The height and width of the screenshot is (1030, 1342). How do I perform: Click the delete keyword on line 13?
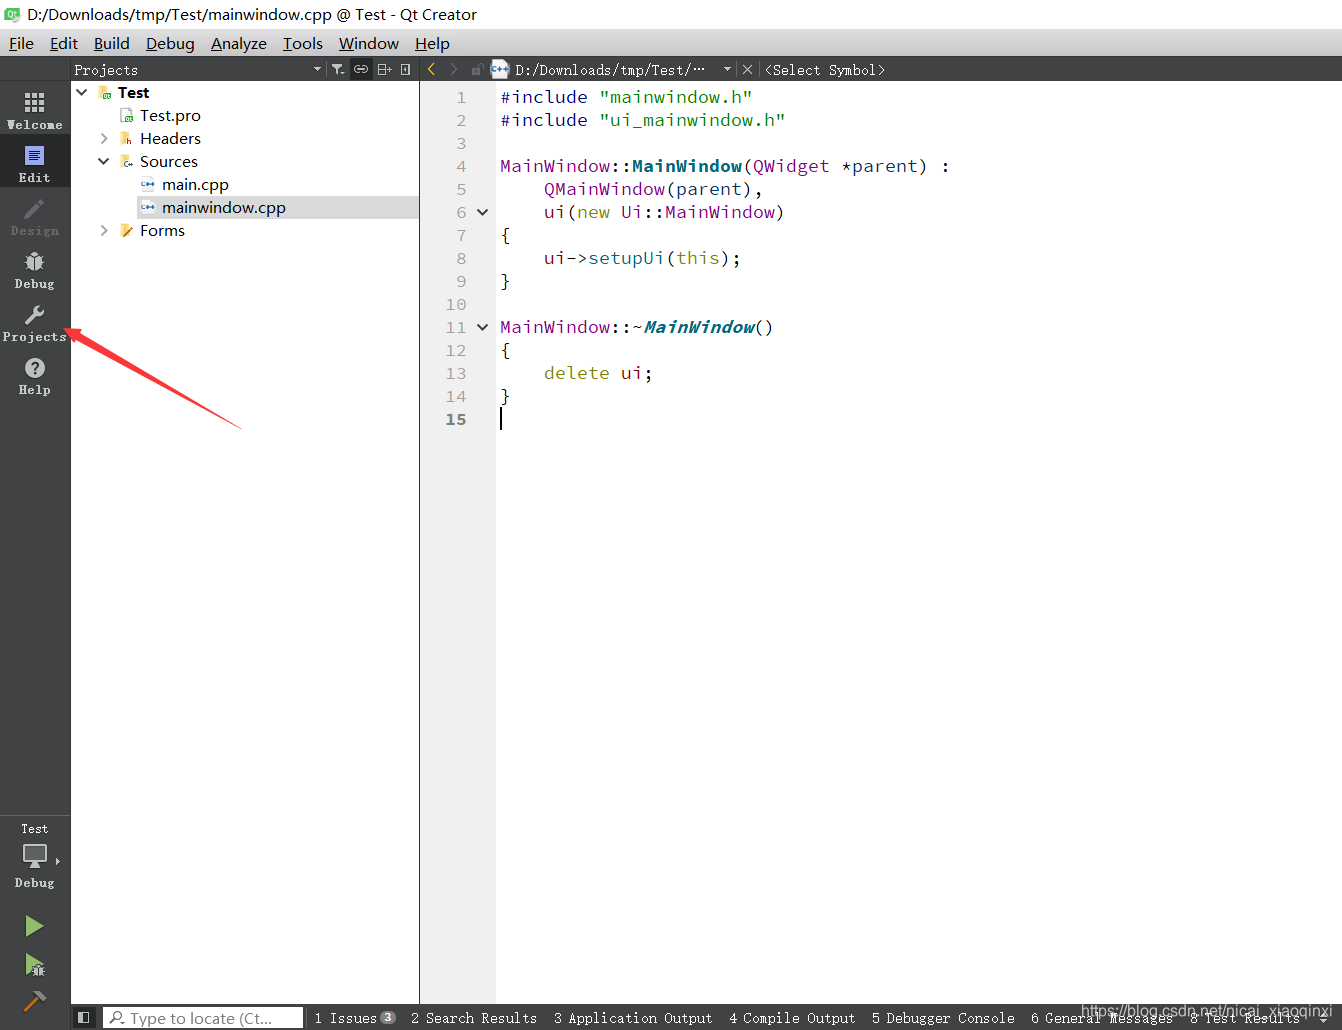pos(577,373)
